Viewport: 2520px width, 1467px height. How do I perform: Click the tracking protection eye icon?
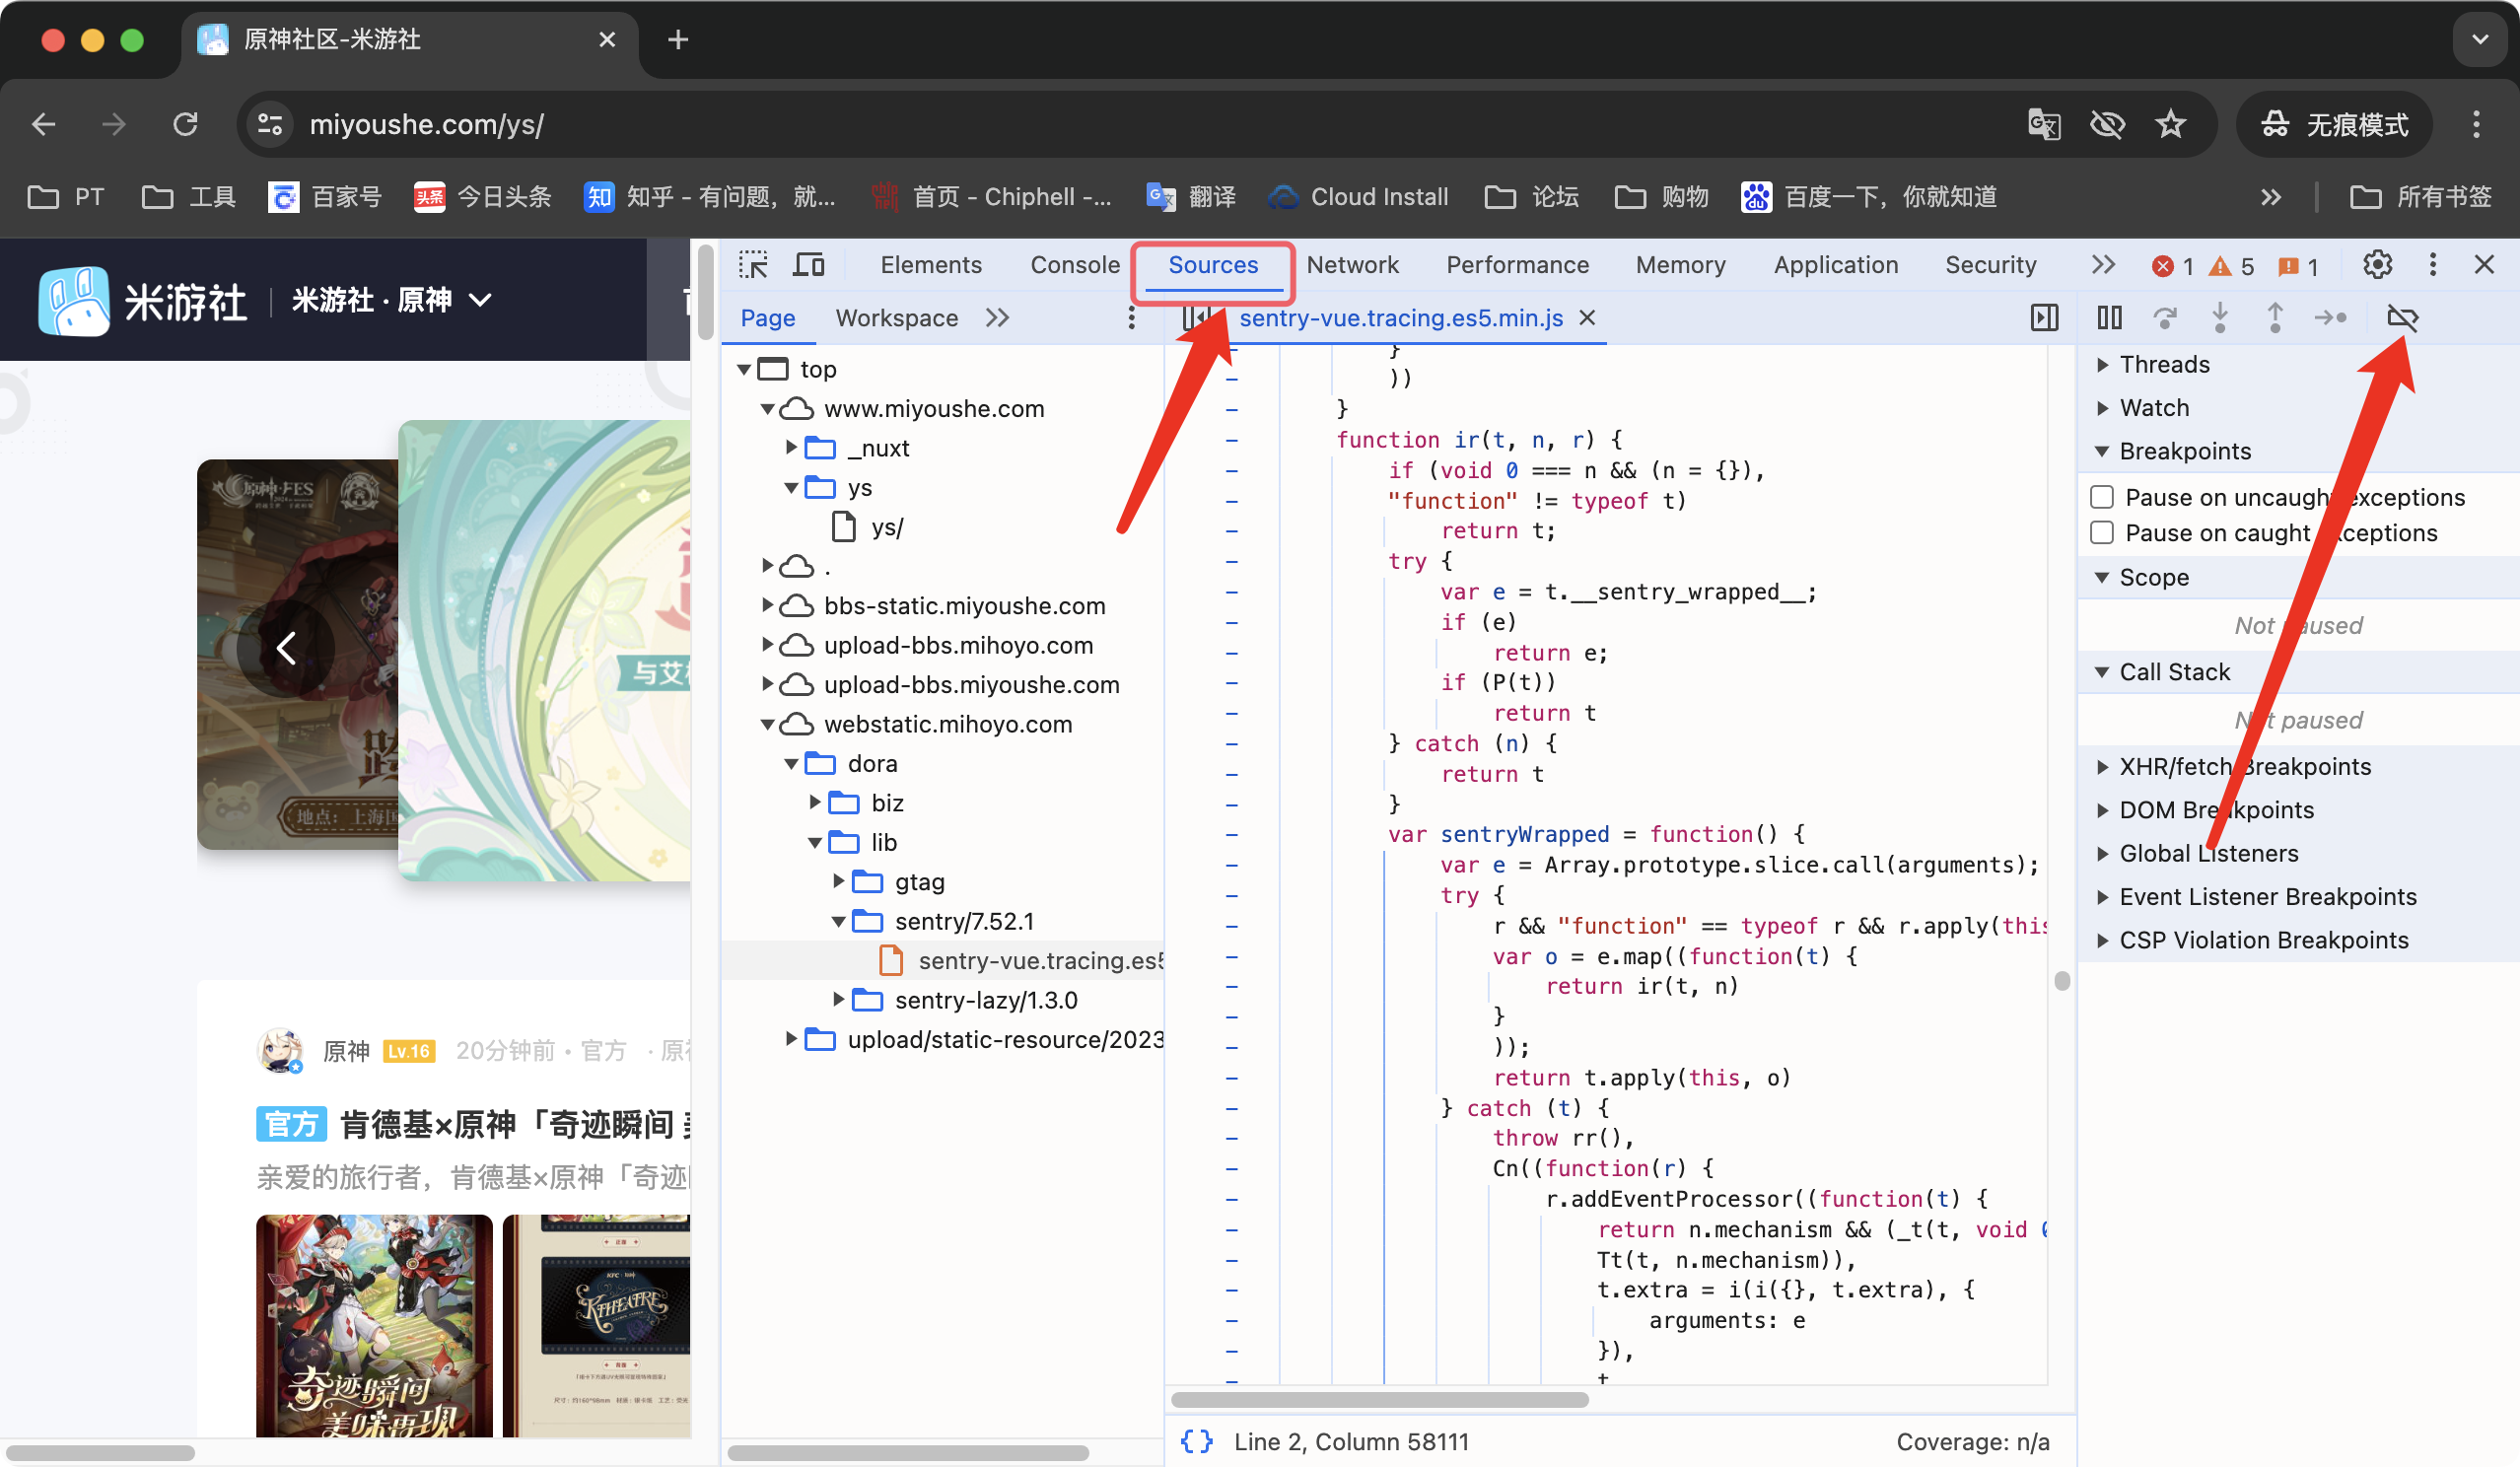tap(2107, 125)
